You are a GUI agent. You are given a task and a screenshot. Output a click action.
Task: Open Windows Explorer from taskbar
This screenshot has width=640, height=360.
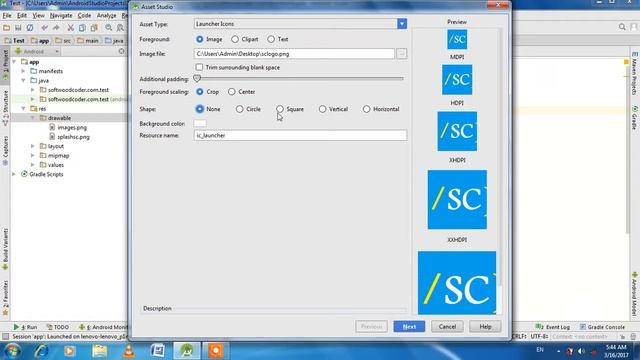[x=99, y=351]
